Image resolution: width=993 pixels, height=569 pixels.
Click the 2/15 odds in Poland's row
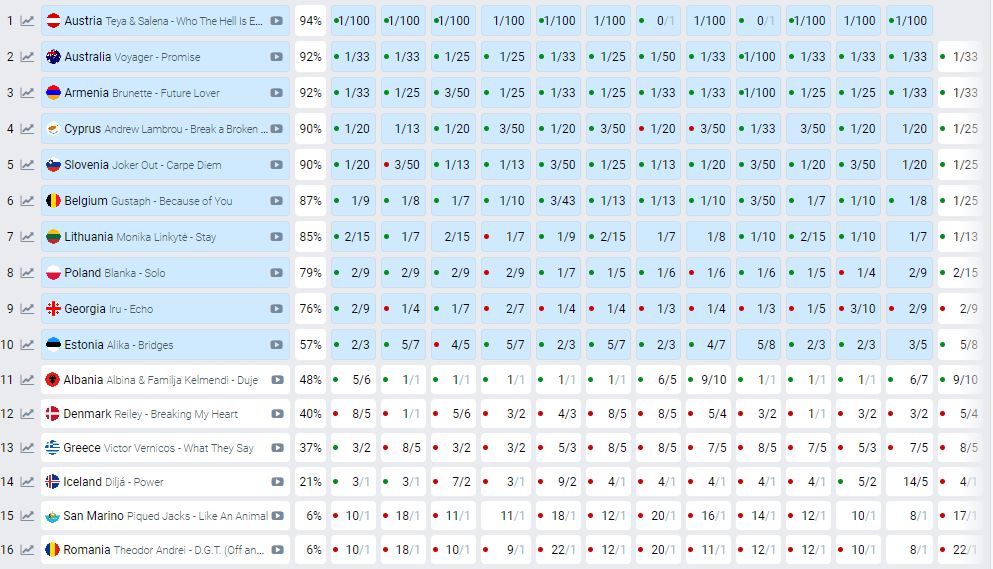[960, 273]
